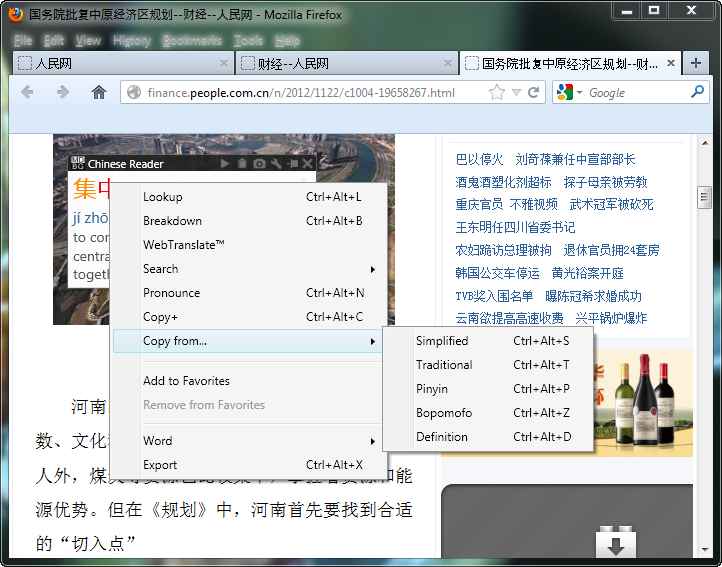Select Lookup in context menu
Viewport: 722px width, 567px height.
(x=248, y=197)
